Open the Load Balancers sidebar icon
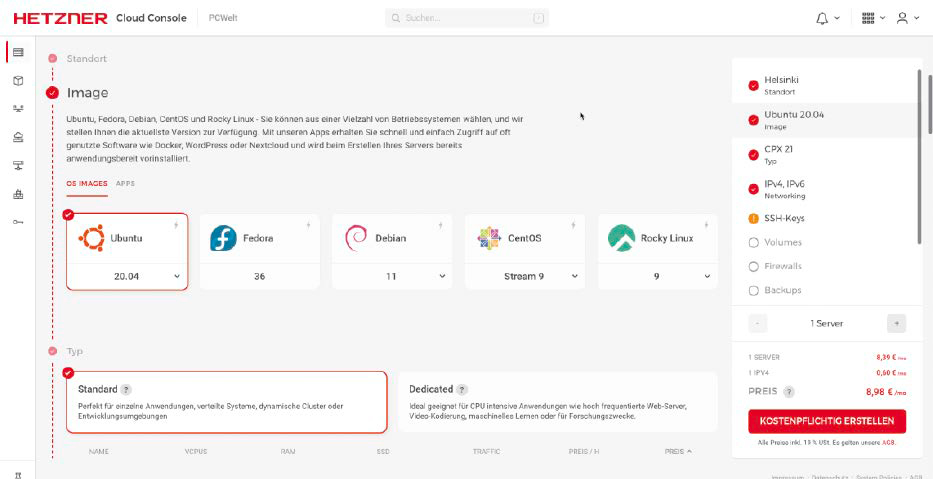Viewport: 933px width, 479px height. pos(18,109)
